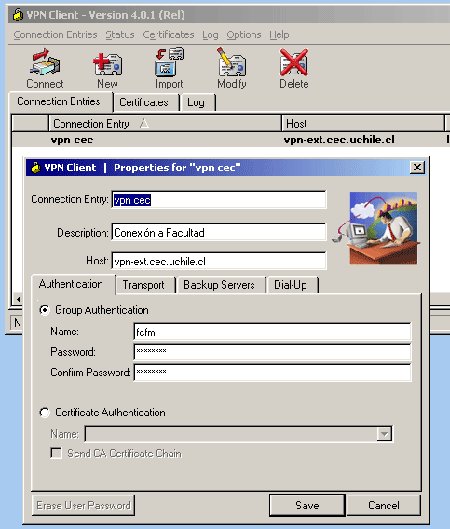Image resolution: width=450 pixels, height=529 pixels.
Task: Select the vpn cec connection row
Action: [231, 140]
